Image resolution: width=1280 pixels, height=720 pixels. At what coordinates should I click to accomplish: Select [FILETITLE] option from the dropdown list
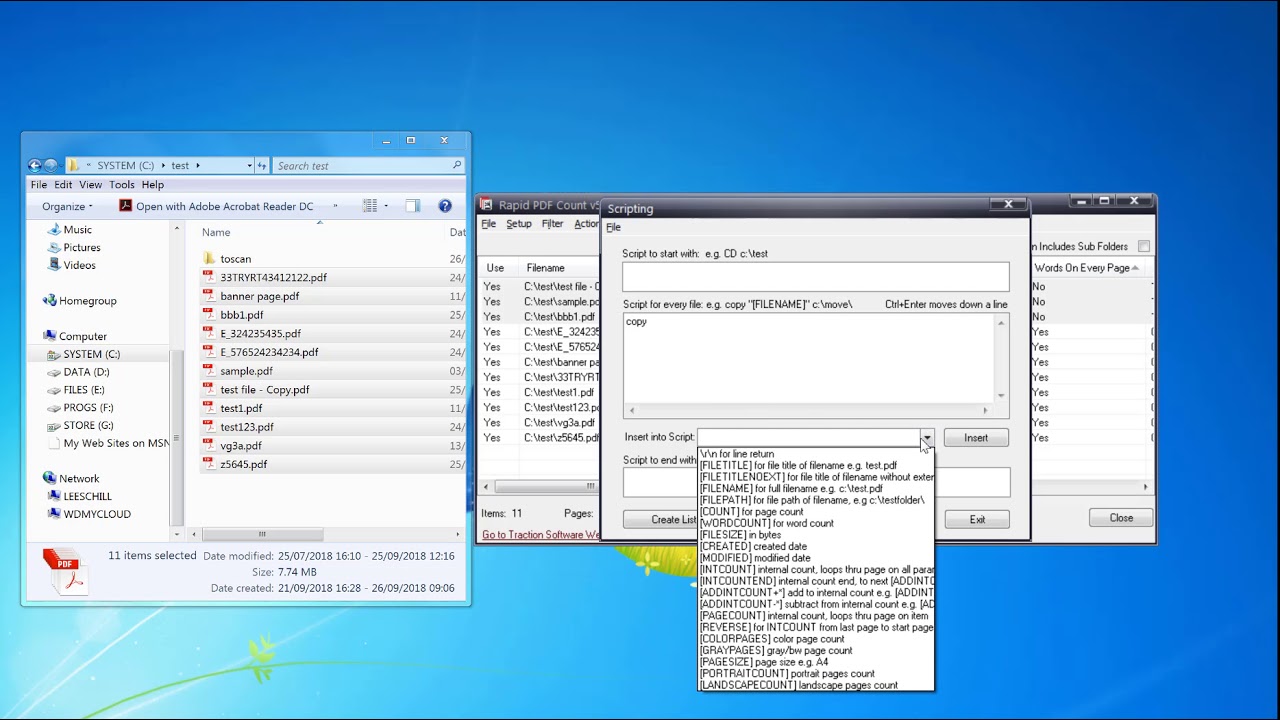tap(815, 465)
